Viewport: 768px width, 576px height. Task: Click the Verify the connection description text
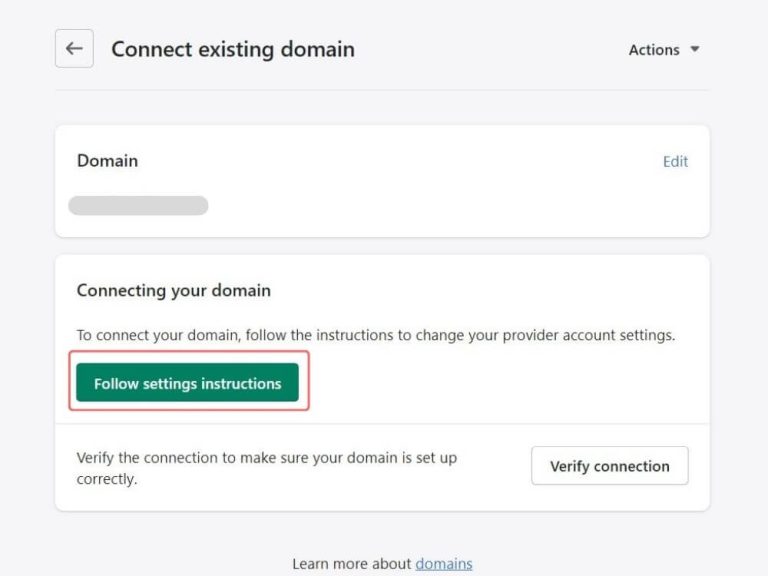point(266,468)
